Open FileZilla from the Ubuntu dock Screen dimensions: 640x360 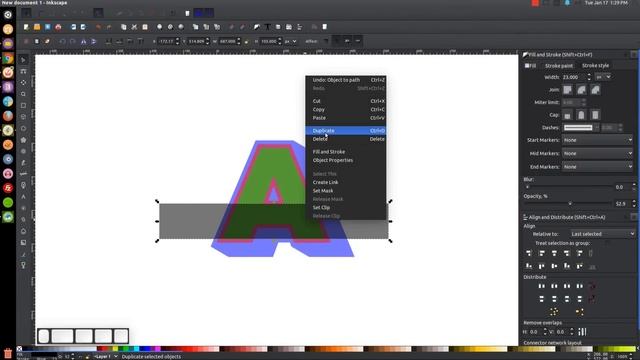click(x=8, y=188)
